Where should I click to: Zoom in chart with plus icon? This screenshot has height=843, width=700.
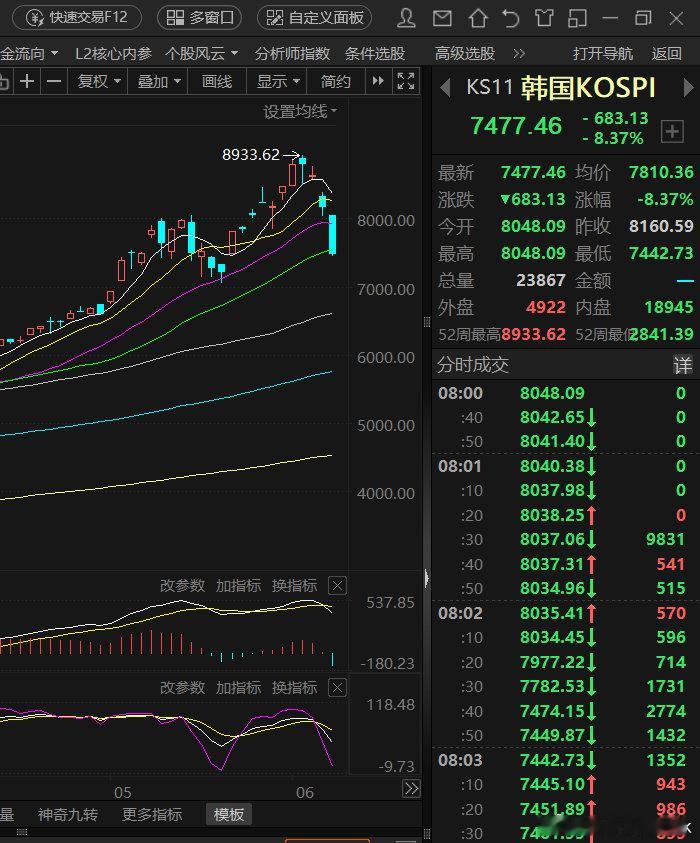(27, 82)
